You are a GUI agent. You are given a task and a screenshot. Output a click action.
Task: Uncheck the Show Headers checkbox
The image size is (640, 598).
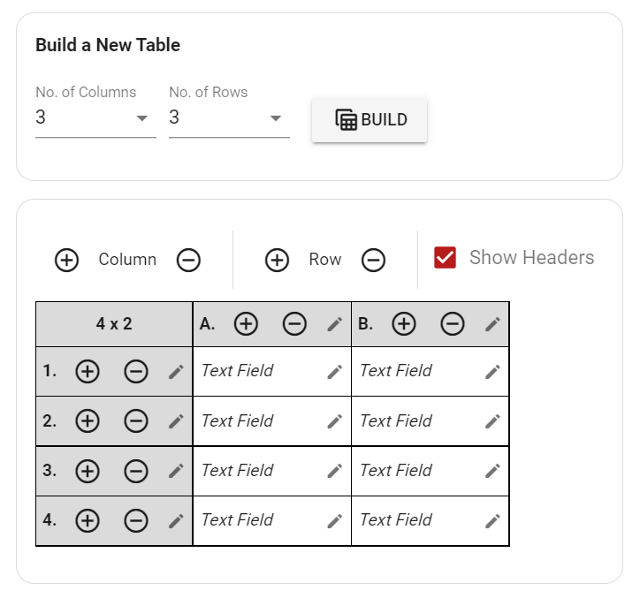[x=445, y=258]
